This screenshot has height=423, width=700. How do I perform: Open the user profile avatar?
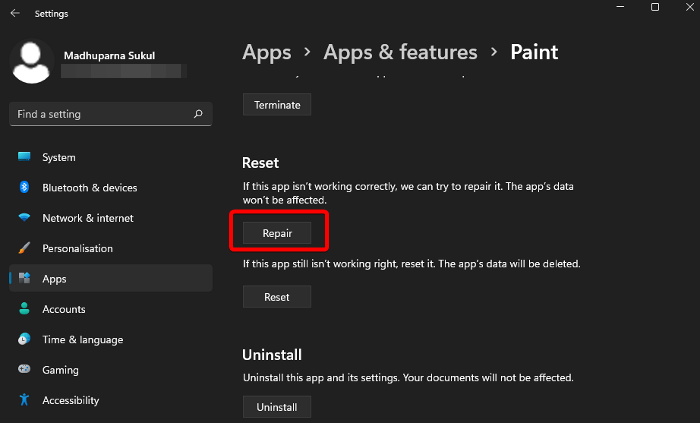(33, 61)
